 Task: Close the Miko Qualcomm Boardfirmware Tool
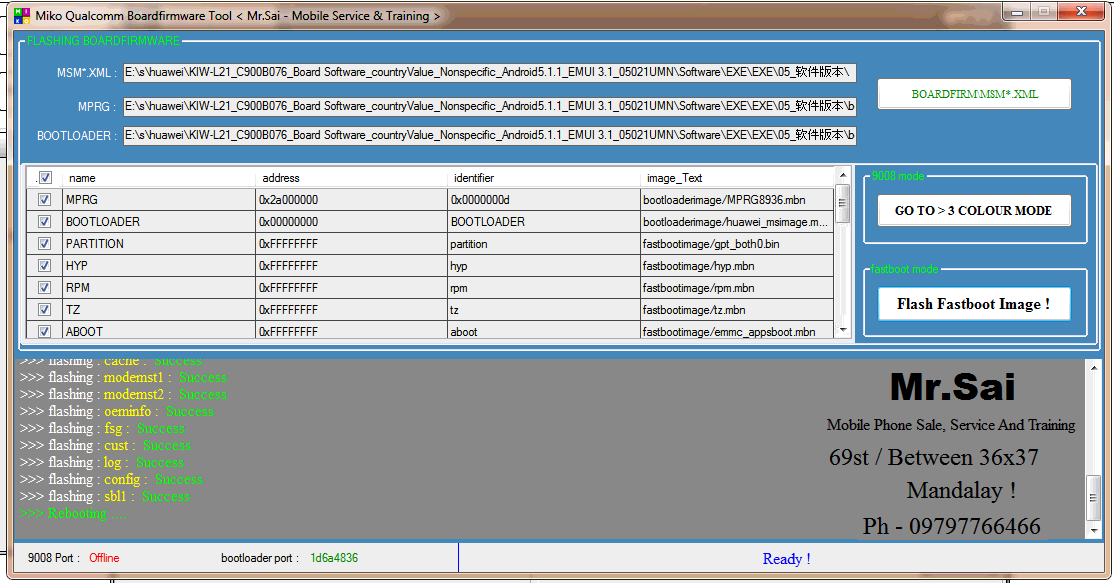click(1081, 12)
